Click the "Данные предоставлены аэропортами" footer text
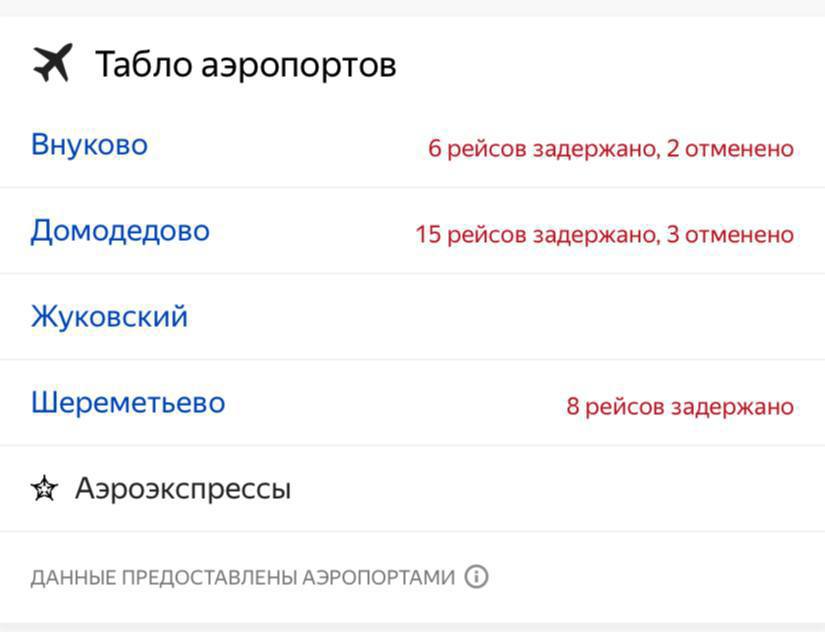 point(242,578)
